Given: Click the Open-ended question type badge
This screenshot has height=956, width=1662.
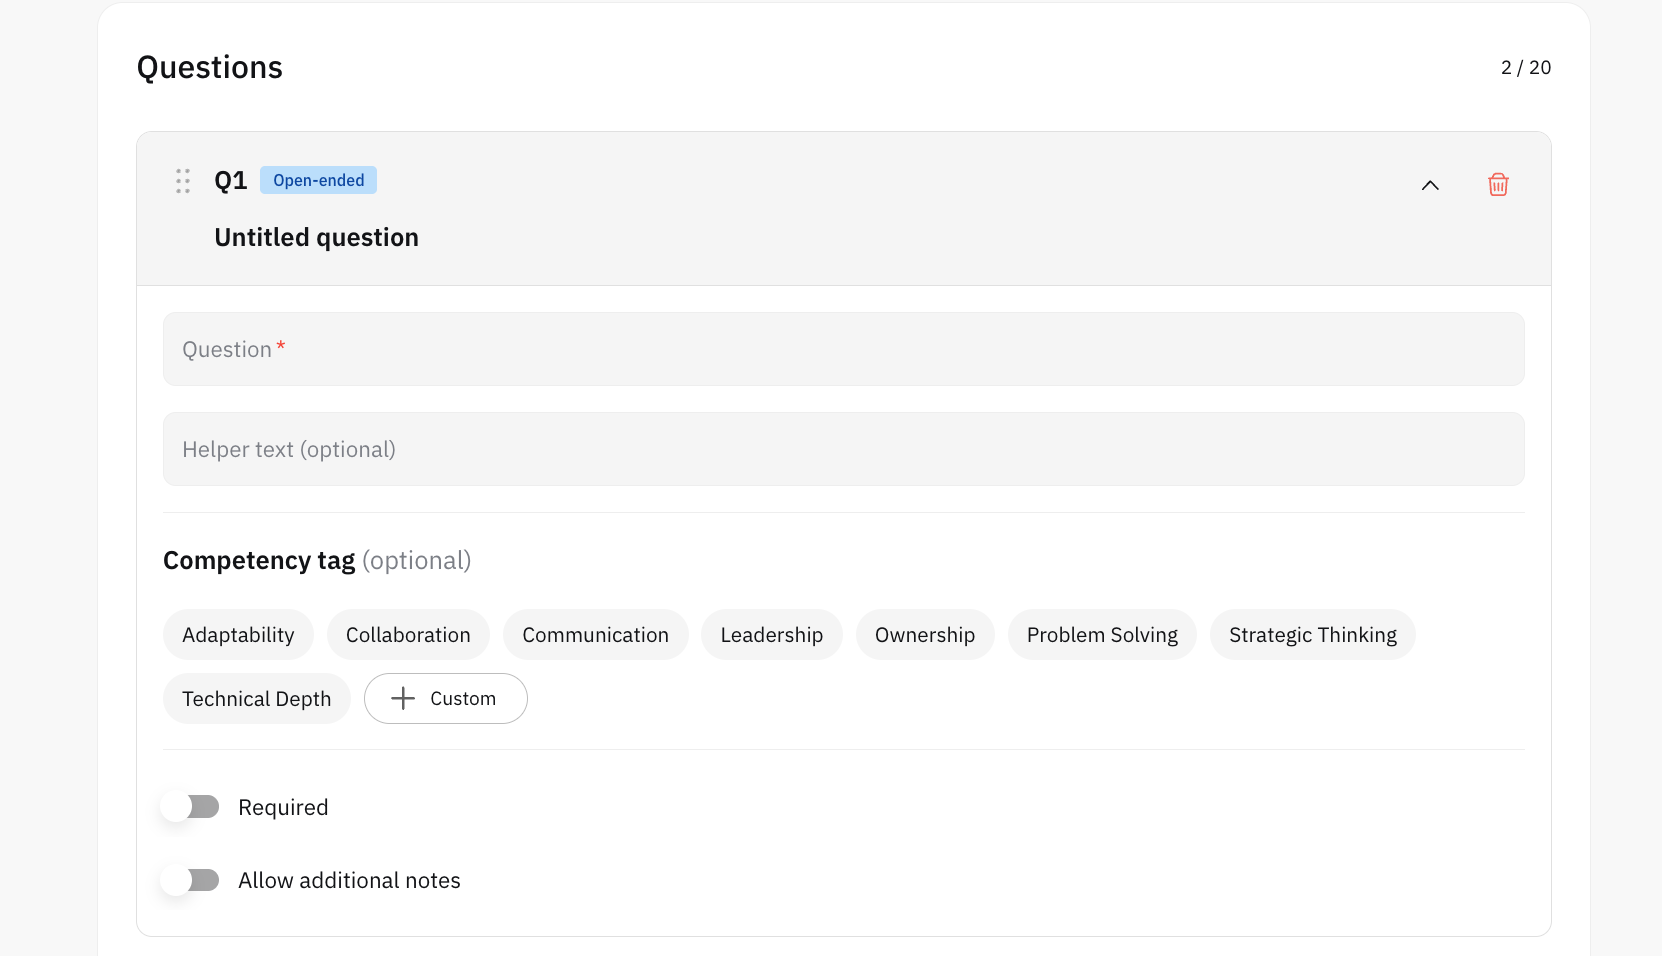Looking at the screenshot, I should click(318, 180).
